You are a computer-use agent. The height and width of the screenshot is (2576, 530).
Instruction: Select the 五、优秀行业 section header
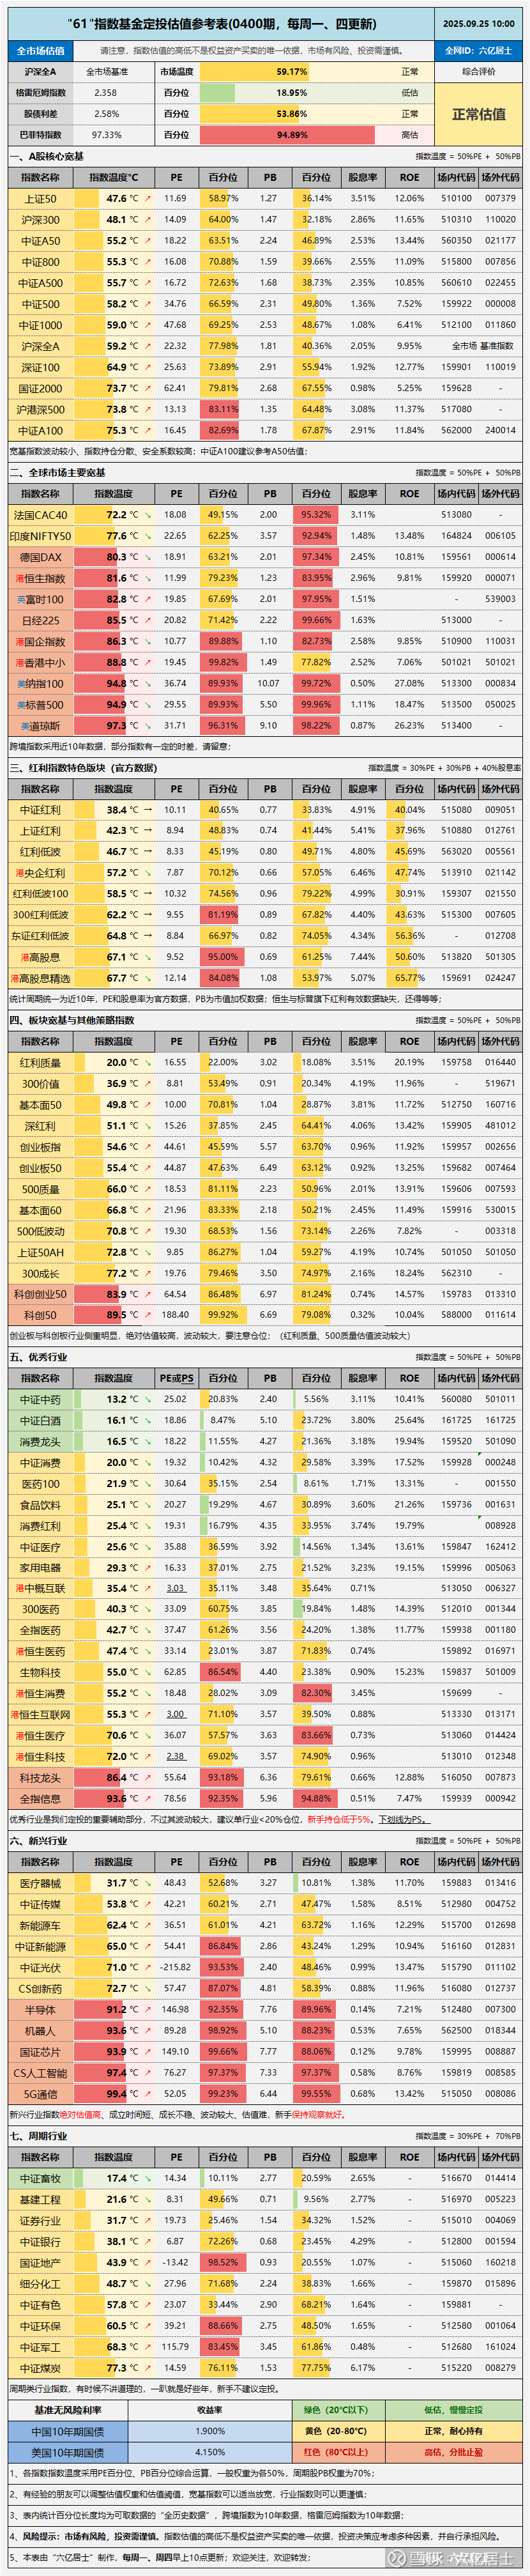(x=39, y=1357)
